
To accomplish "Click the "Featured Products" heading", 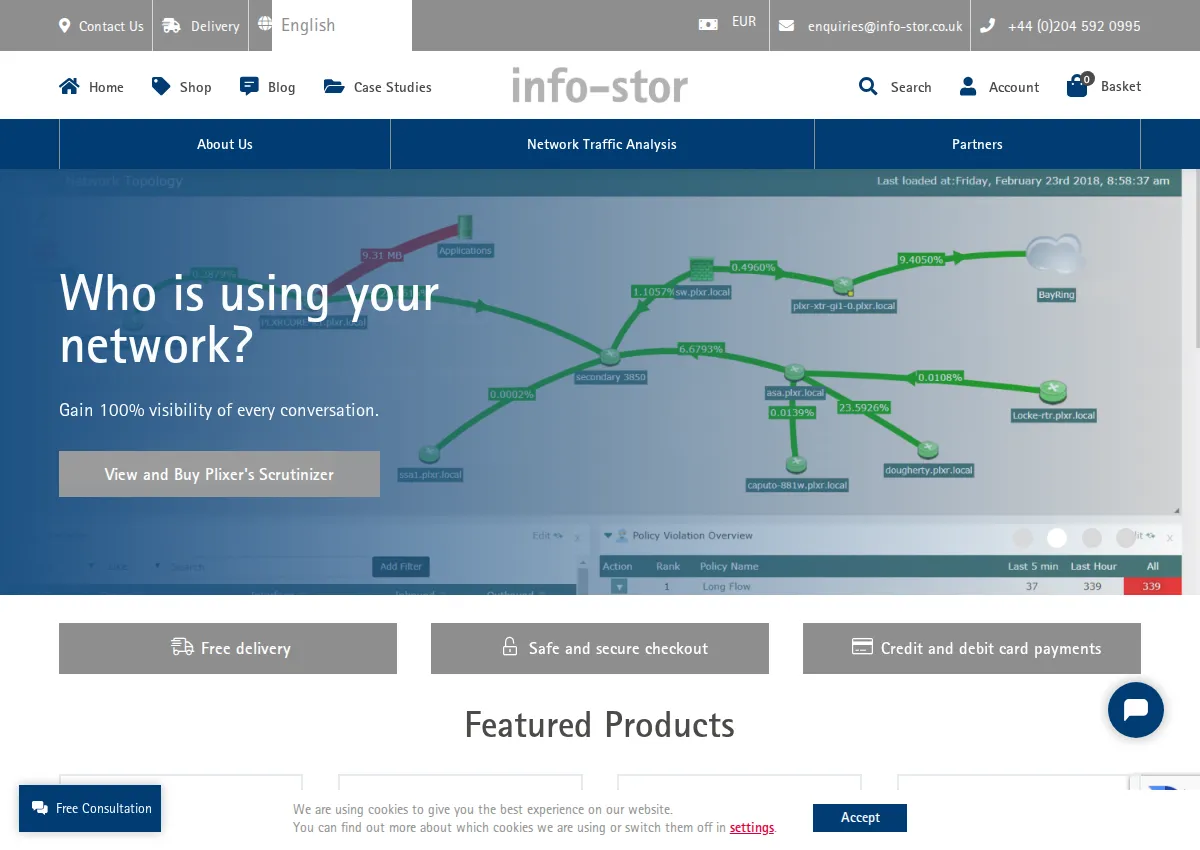I will pyautogui.click(x=600, y=724).
